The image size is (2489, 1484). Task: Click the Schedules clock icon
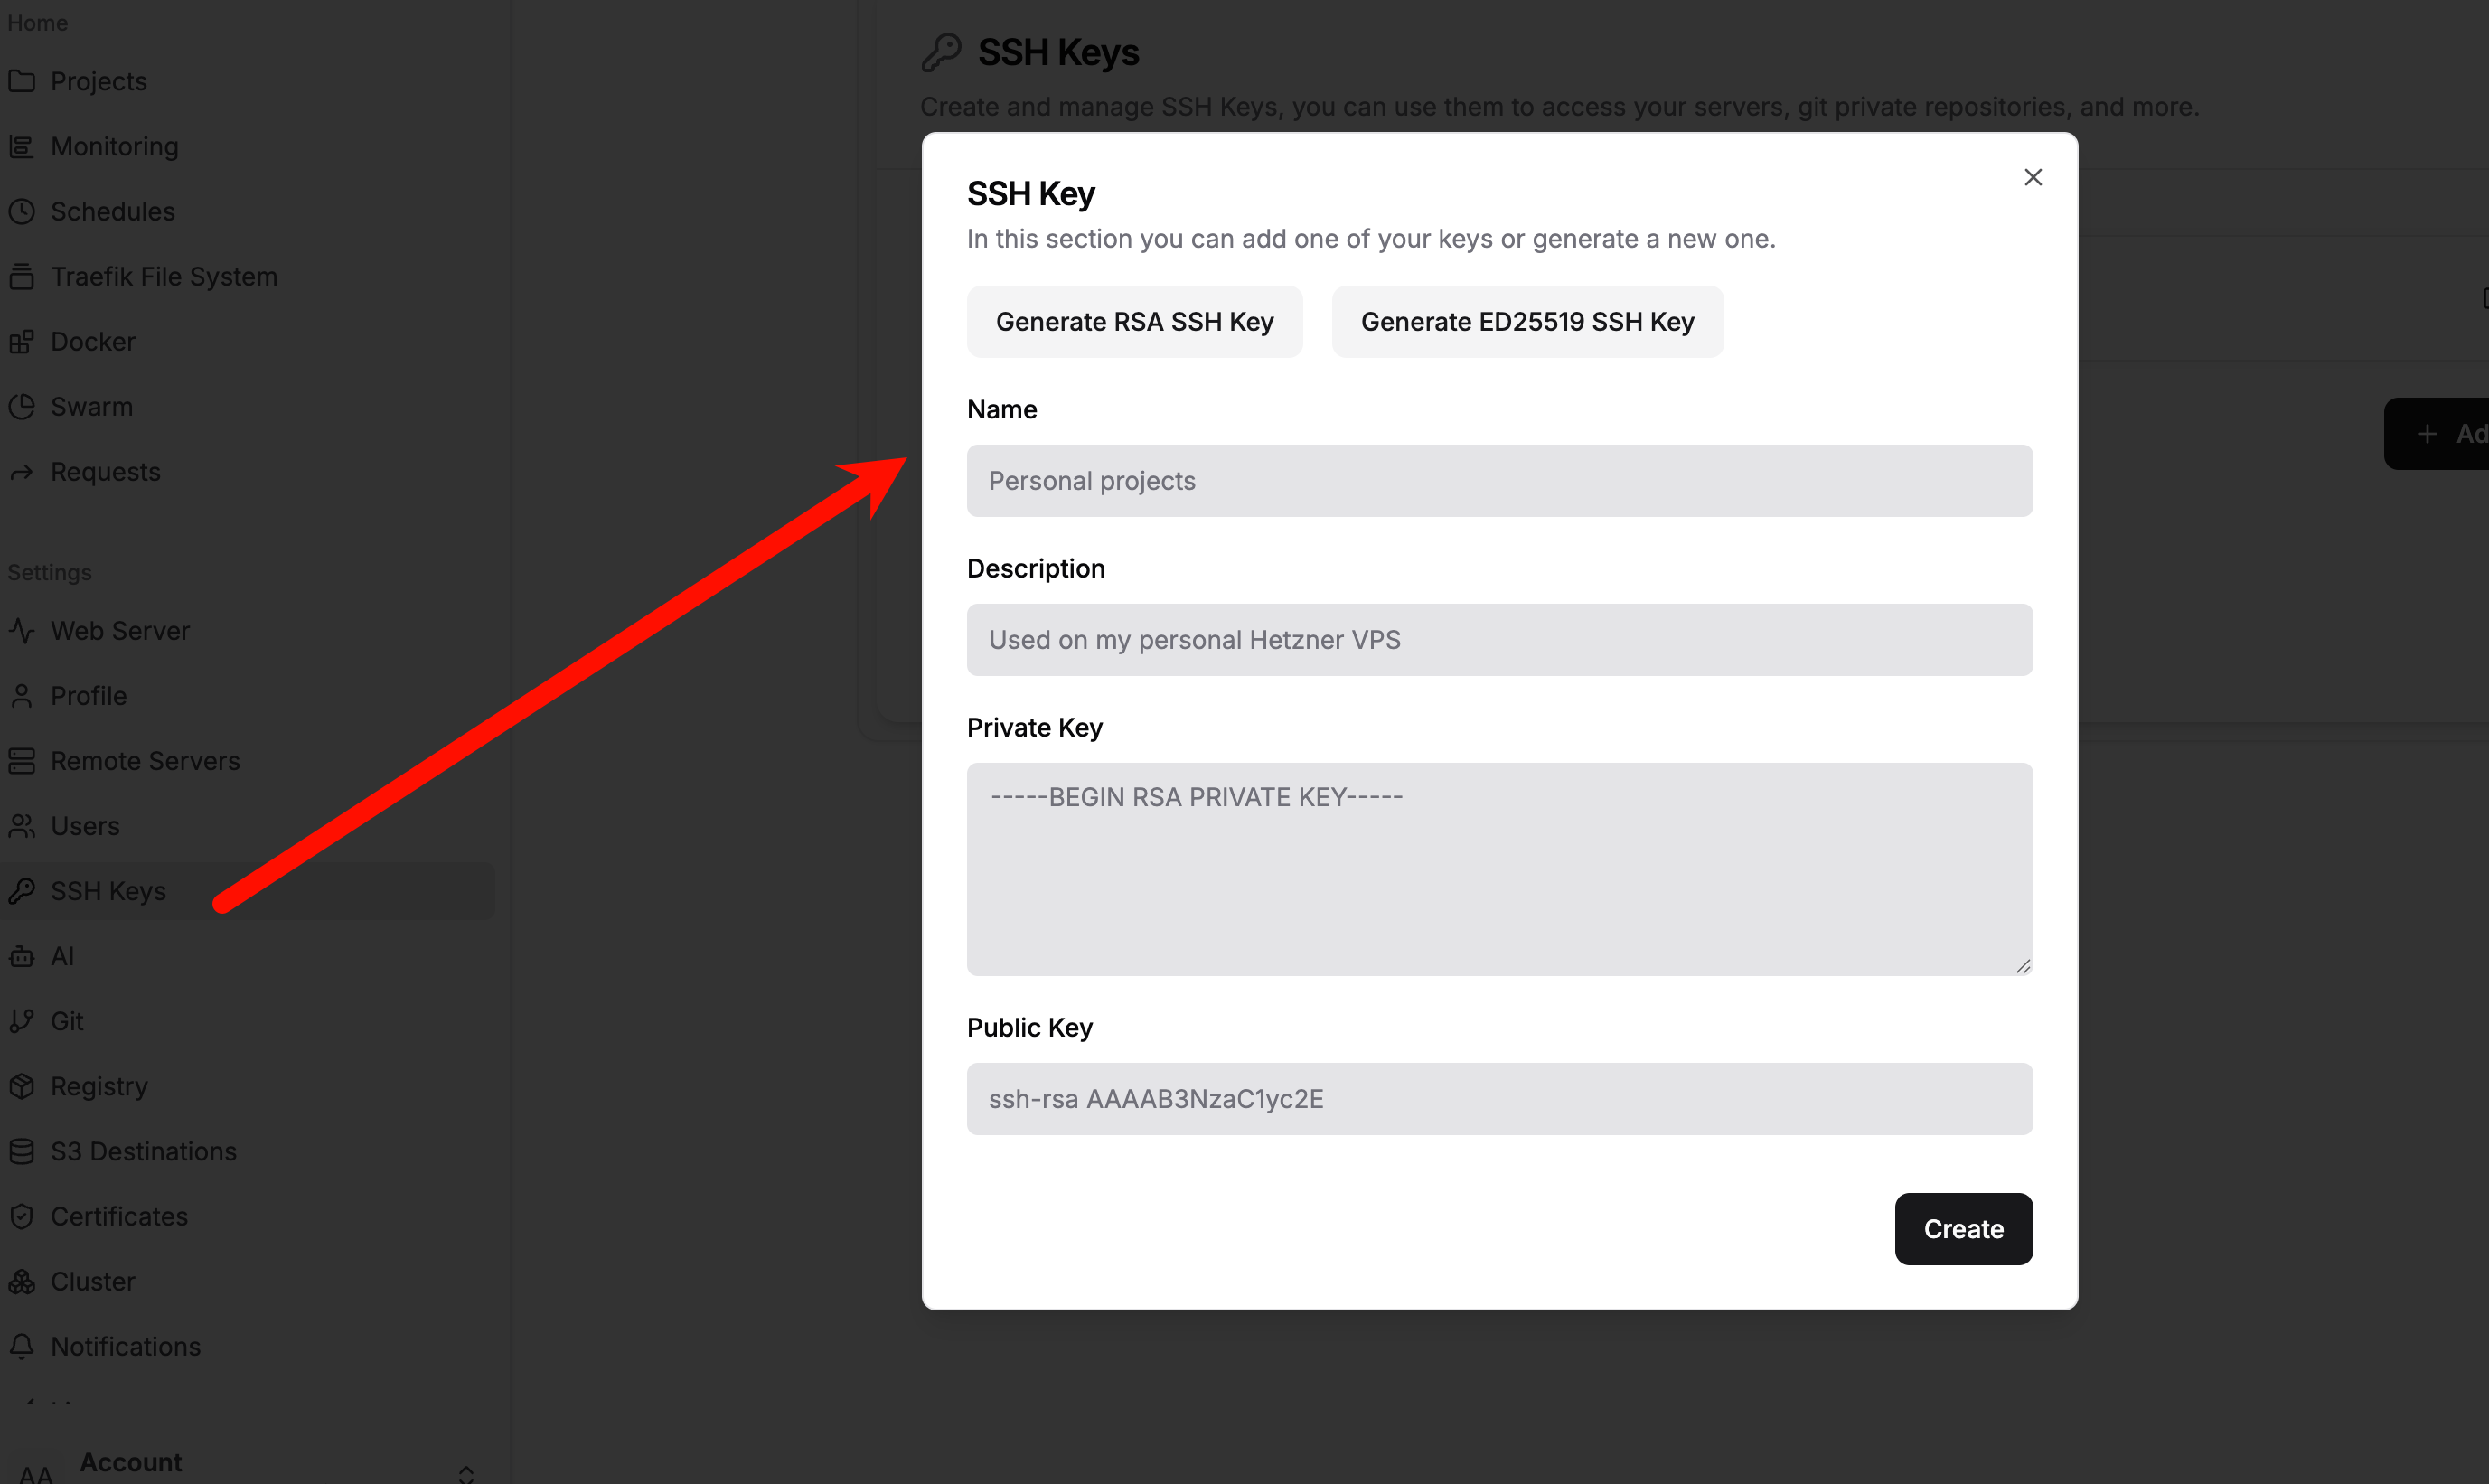click(22, 212)
